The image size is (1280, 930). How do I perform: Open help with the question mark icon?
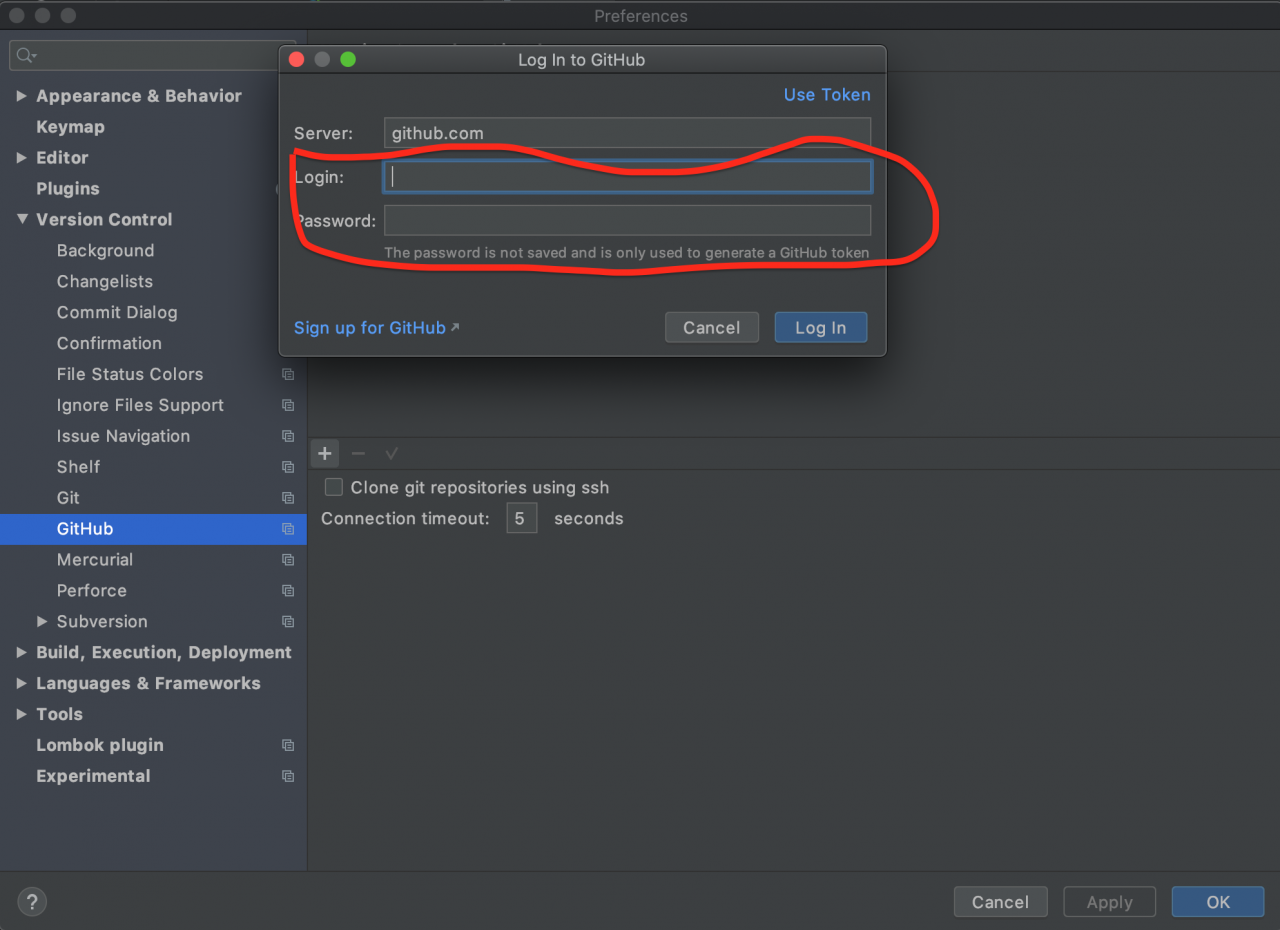point(32,902)
